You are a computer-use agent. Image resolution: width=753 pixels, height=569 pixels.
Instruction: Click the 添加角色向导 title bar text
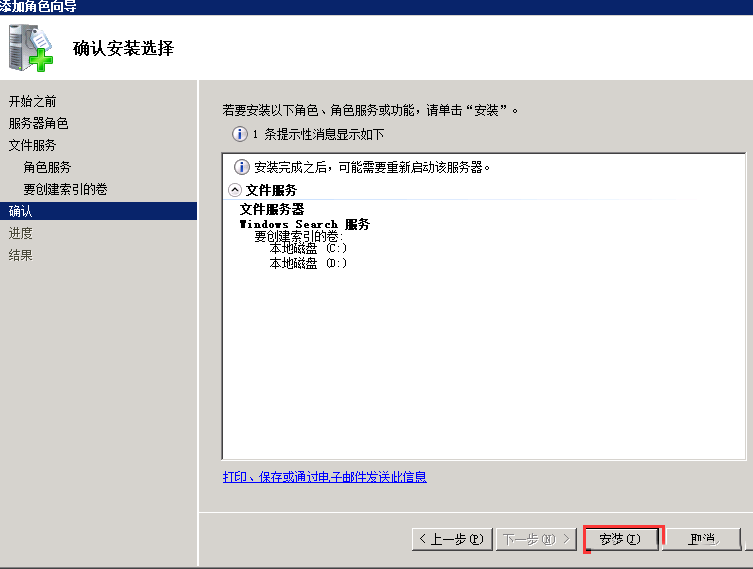click(38, 6)
